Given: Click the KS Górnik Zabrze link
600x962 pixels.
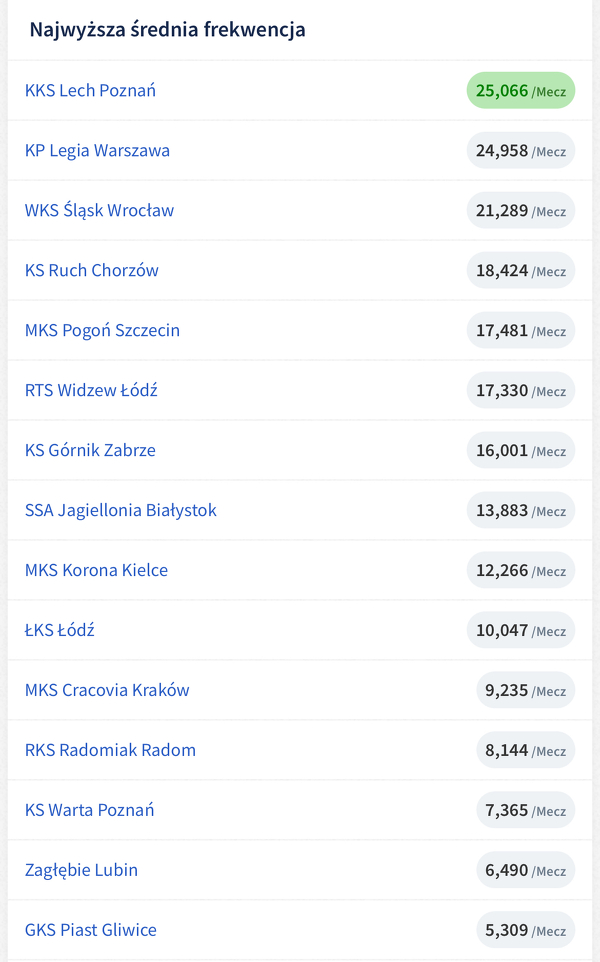Looking at the screenshot, I should [90, 451].
